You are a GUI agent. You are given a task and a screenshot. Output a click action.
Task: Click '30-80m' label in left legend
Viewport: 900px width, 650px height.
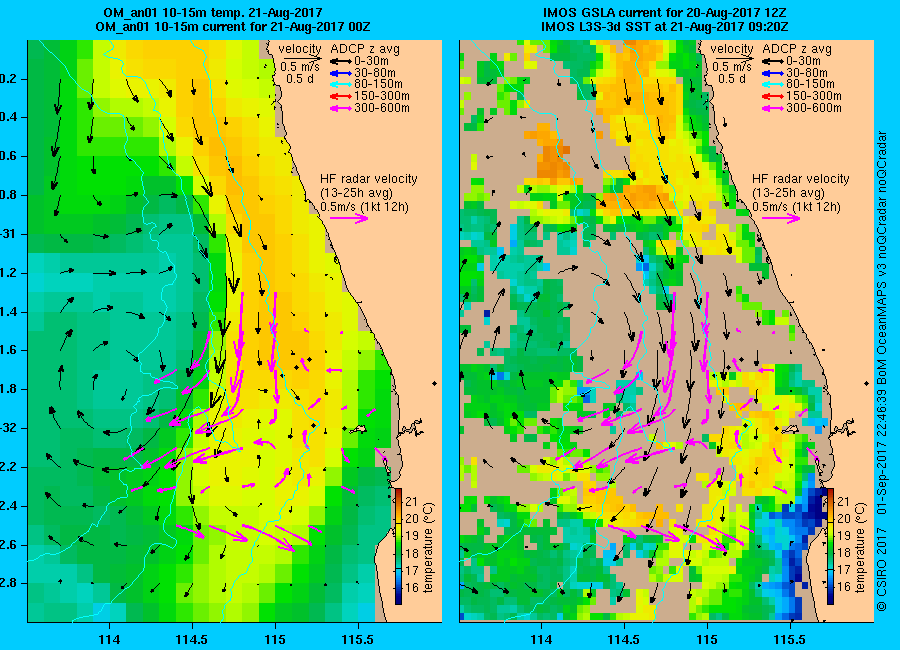[x=375, y=73]
